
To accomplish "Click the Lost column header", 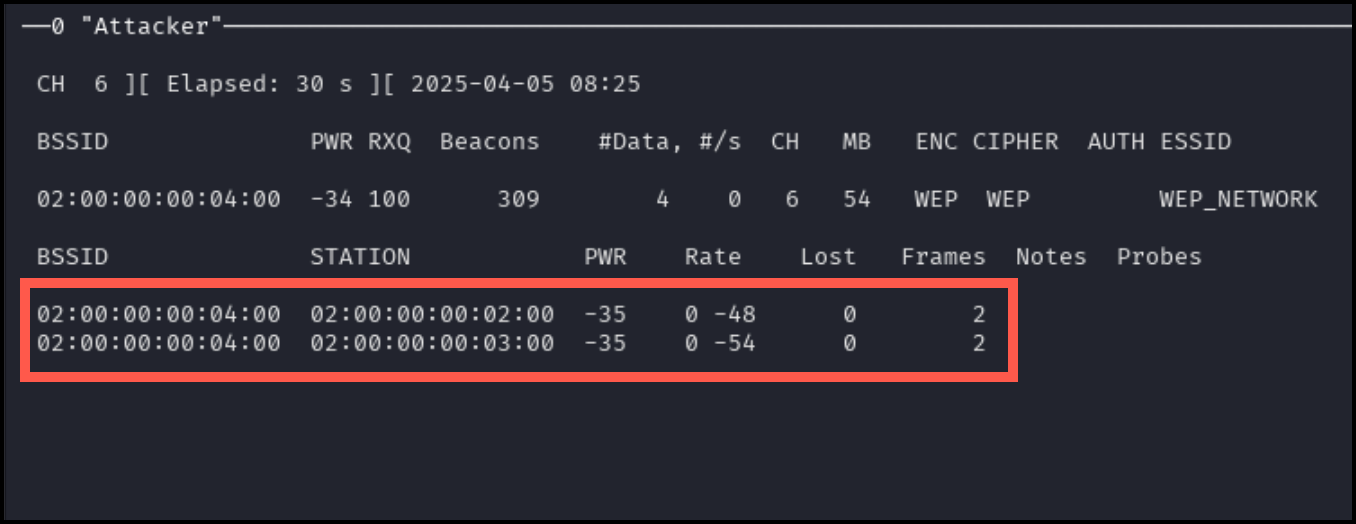I will click(x=828, y=257).
